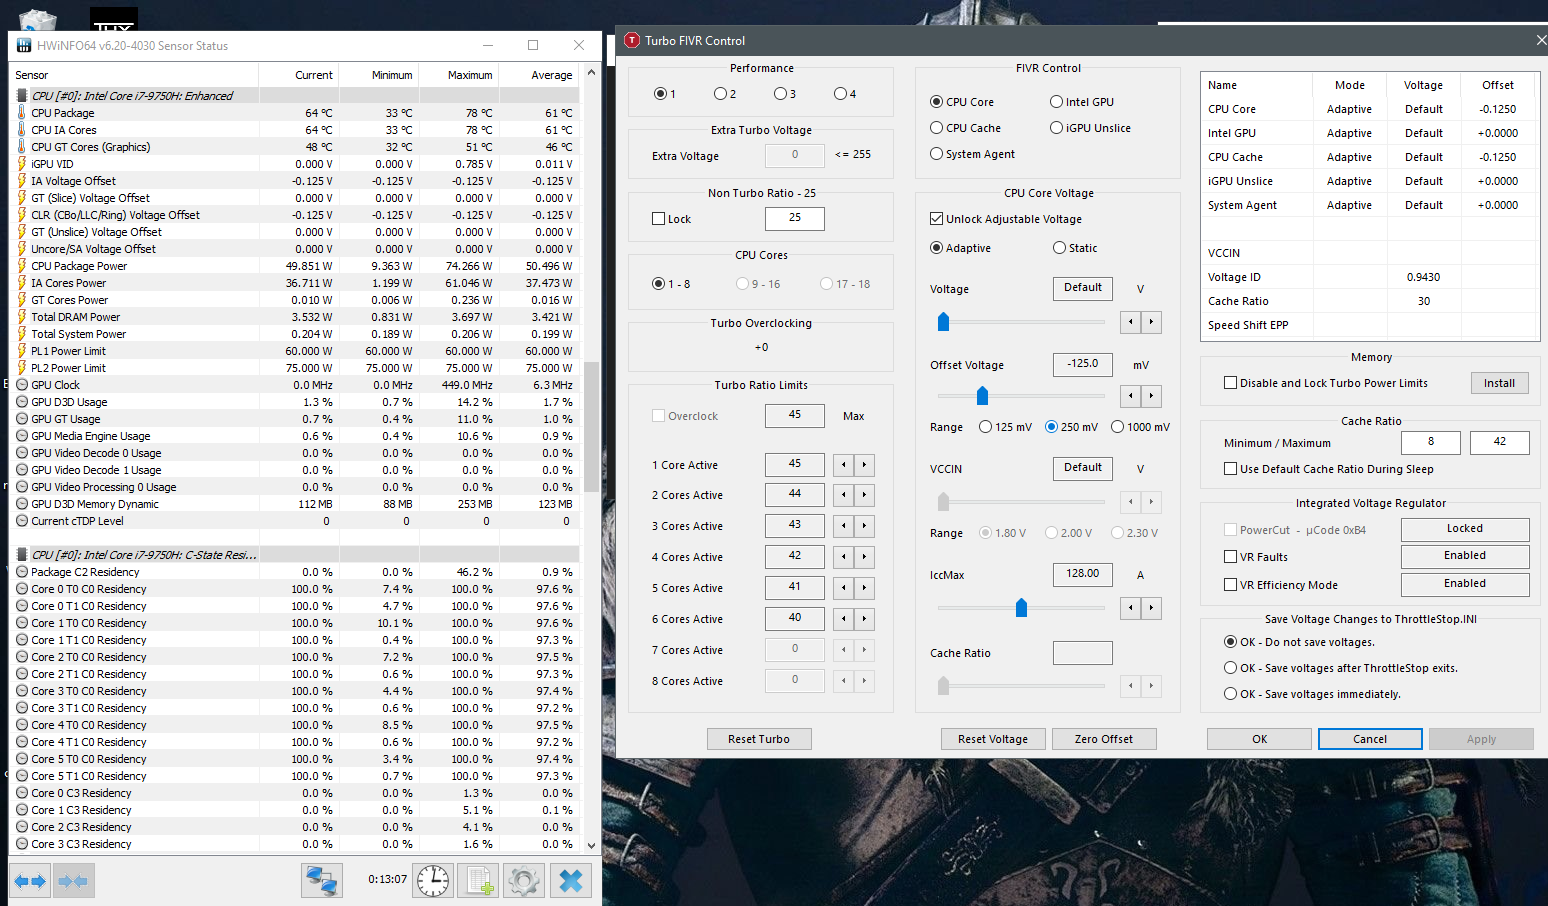1548x906 pixels.
Task: Decrease Voltage slider with left arrow
Action: tap(1131, 322)
